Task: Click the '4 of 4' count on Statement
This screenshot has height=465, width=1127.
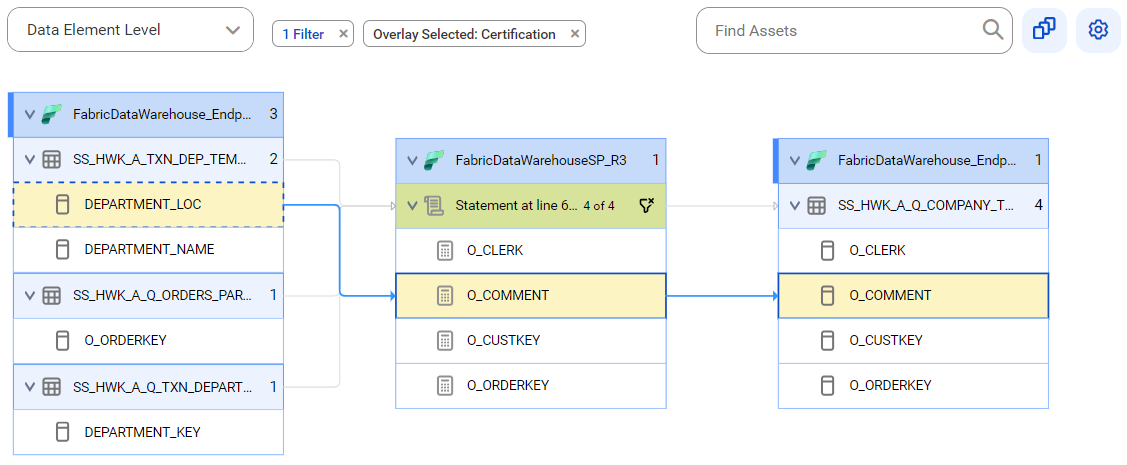Action: tap(599, 206)
